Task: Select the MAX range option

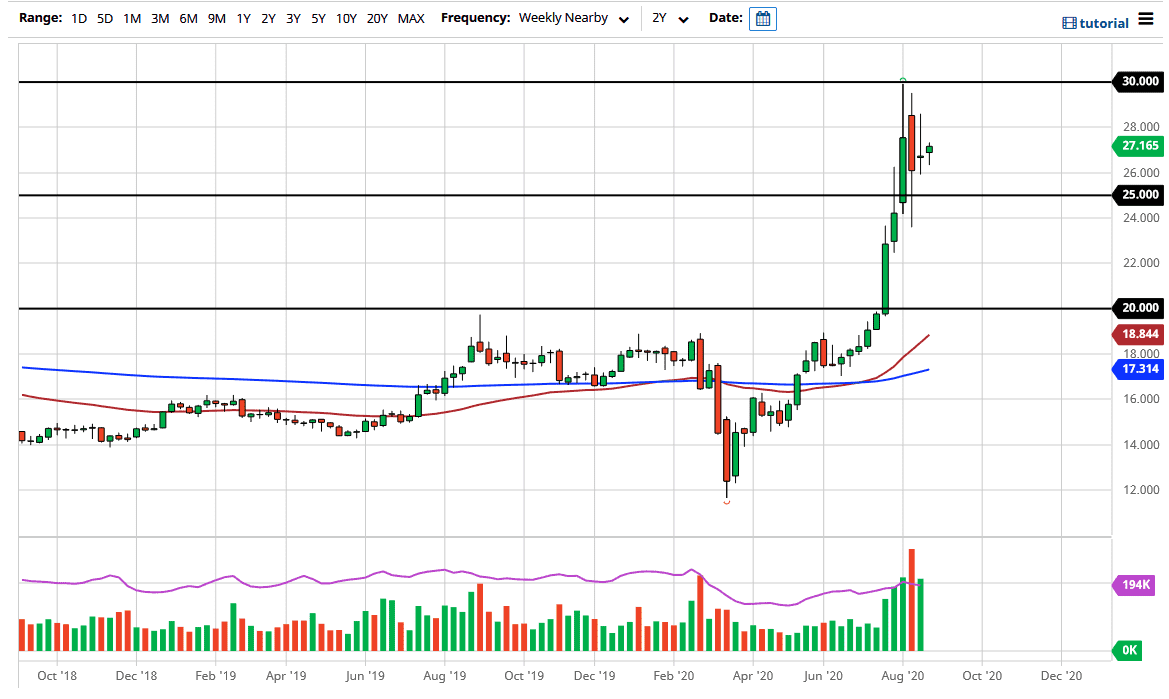Action: coord(410,19)
